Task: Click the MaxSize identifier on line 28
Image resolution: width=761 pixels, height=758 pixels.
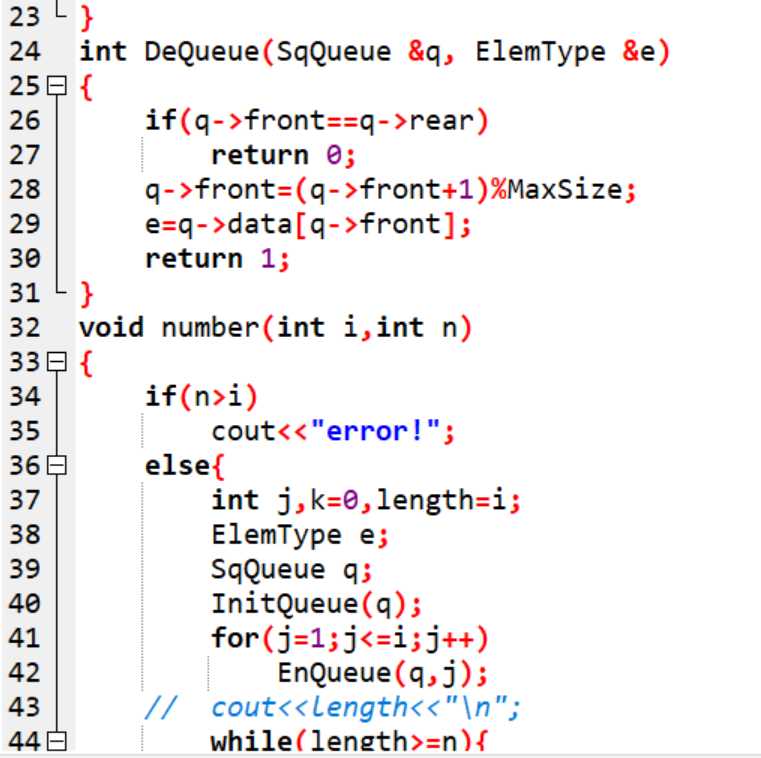Action: (x=565, y=190)
